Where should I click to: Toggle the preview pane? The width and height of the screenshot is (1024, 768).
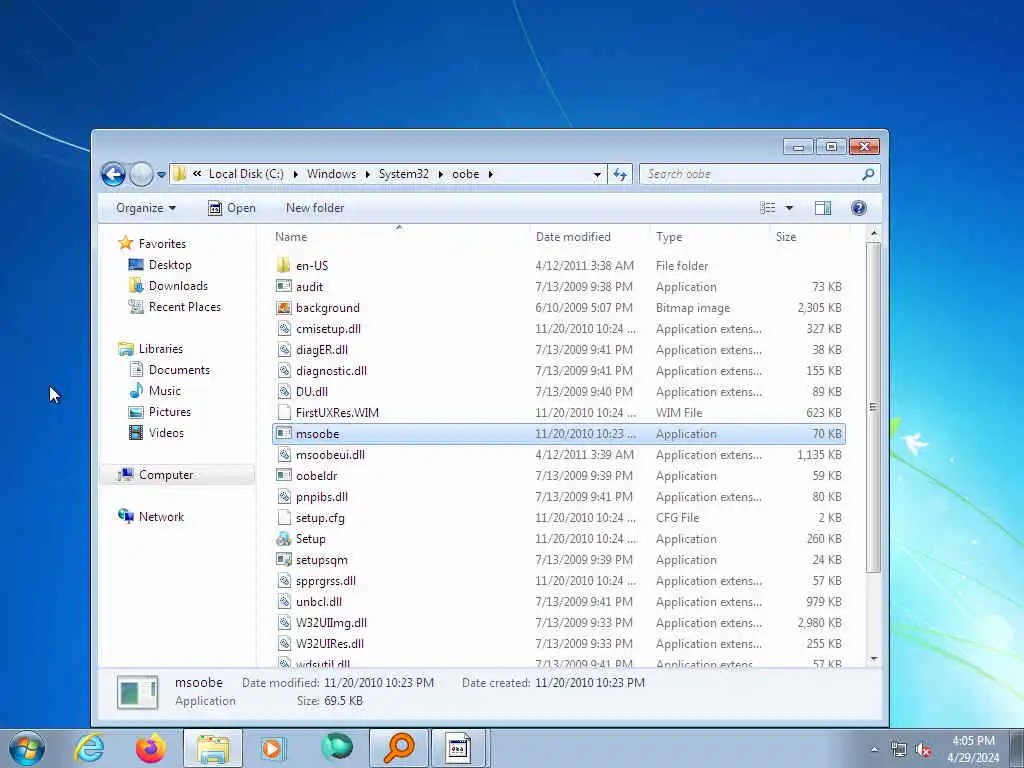click(x=823, y=208)
